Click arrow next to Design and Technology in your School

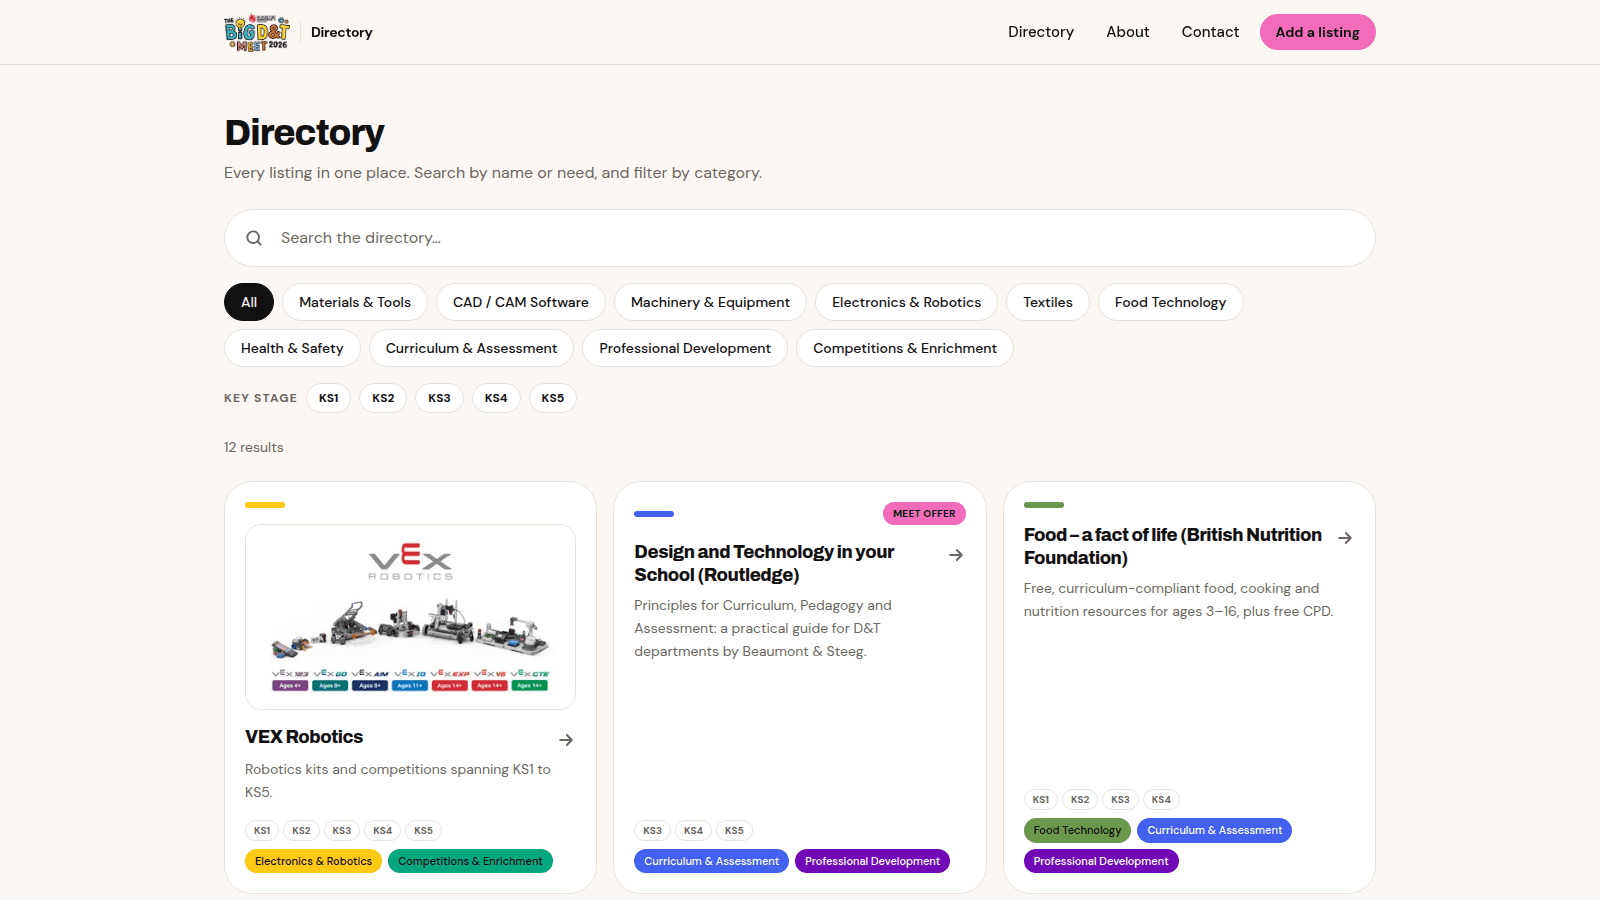point(956,555)
